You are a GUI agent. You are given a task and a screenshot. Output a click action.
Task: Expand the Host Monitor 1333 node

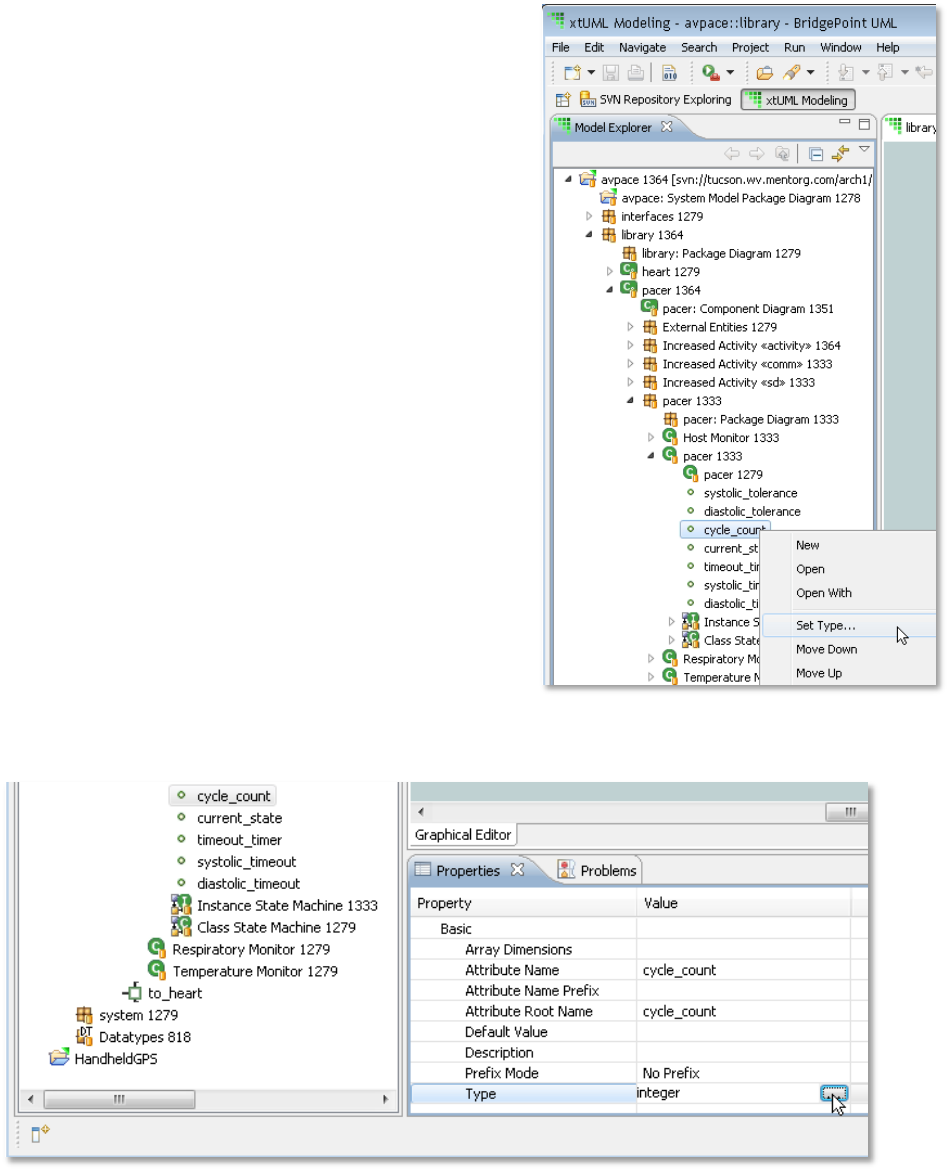pyautogui.click(x=651, y=437)
